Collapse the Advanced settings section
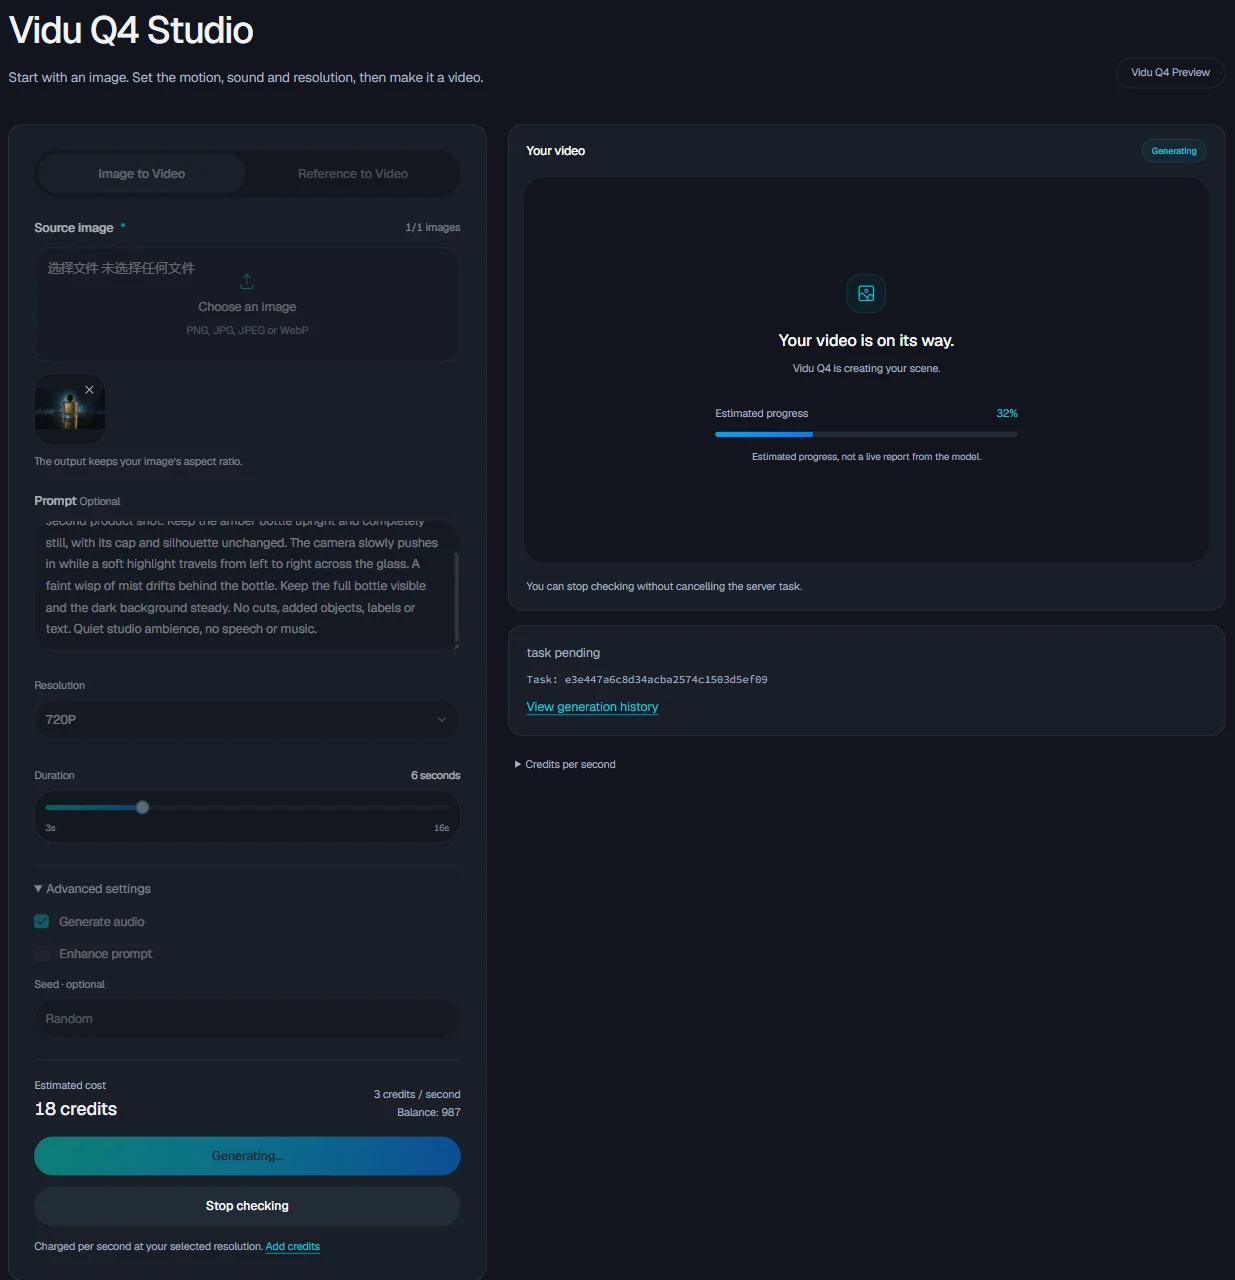This screenshot has height=1280, width=1235. click(93, 889)
